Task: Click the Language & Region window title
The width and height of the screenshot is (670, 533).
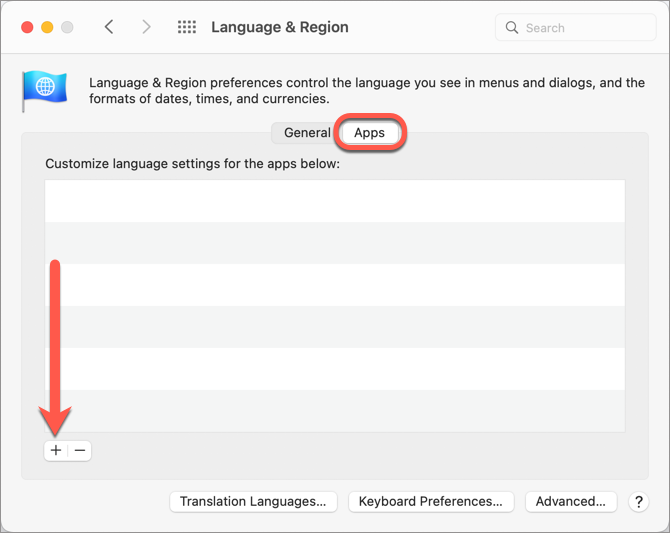Action: coord(280,27)
